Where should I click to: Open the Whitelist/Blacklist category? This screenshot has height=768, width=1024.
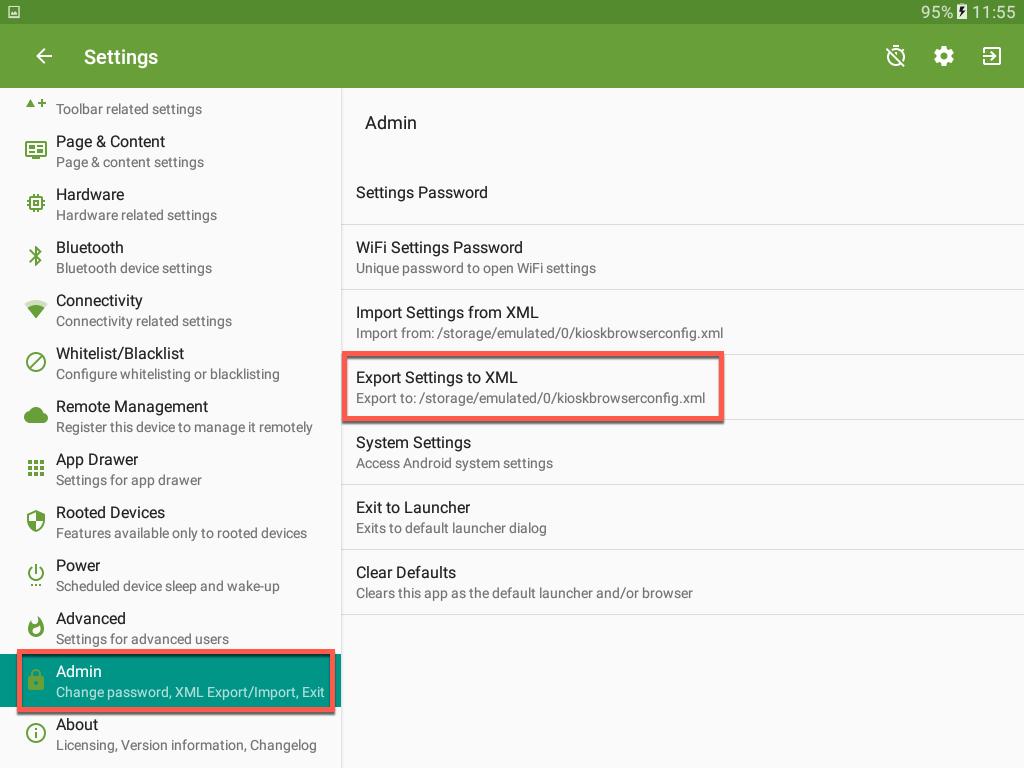click(x=170, y=362)
